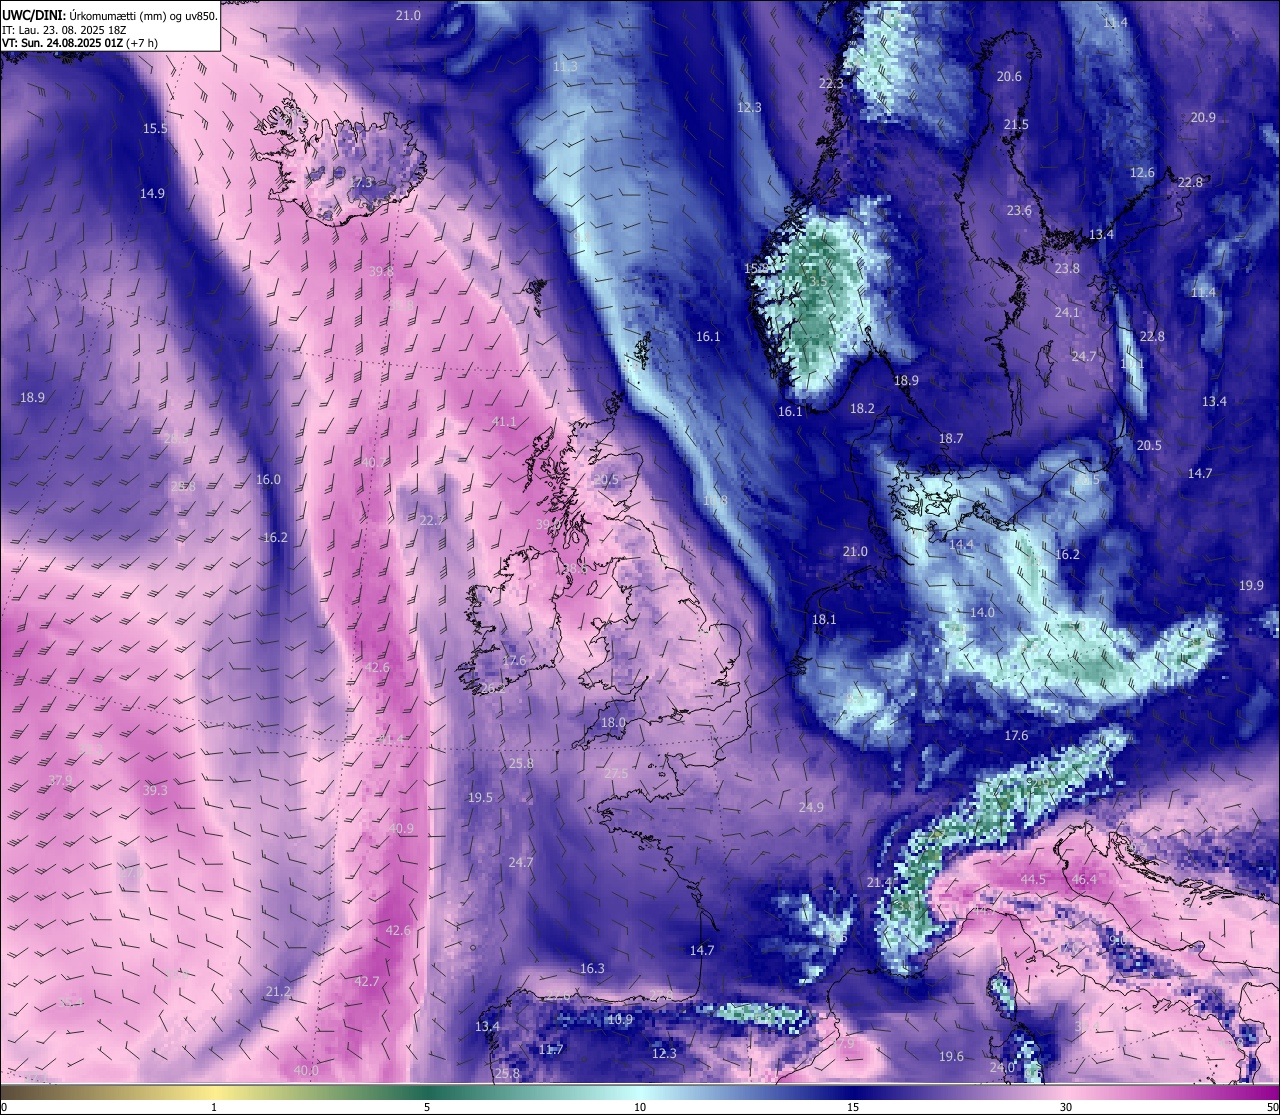The height and width of the screenshot is (1115, 1280).
Task: Click the 23.8 value over the Baltic
Action: point(1067,268)
